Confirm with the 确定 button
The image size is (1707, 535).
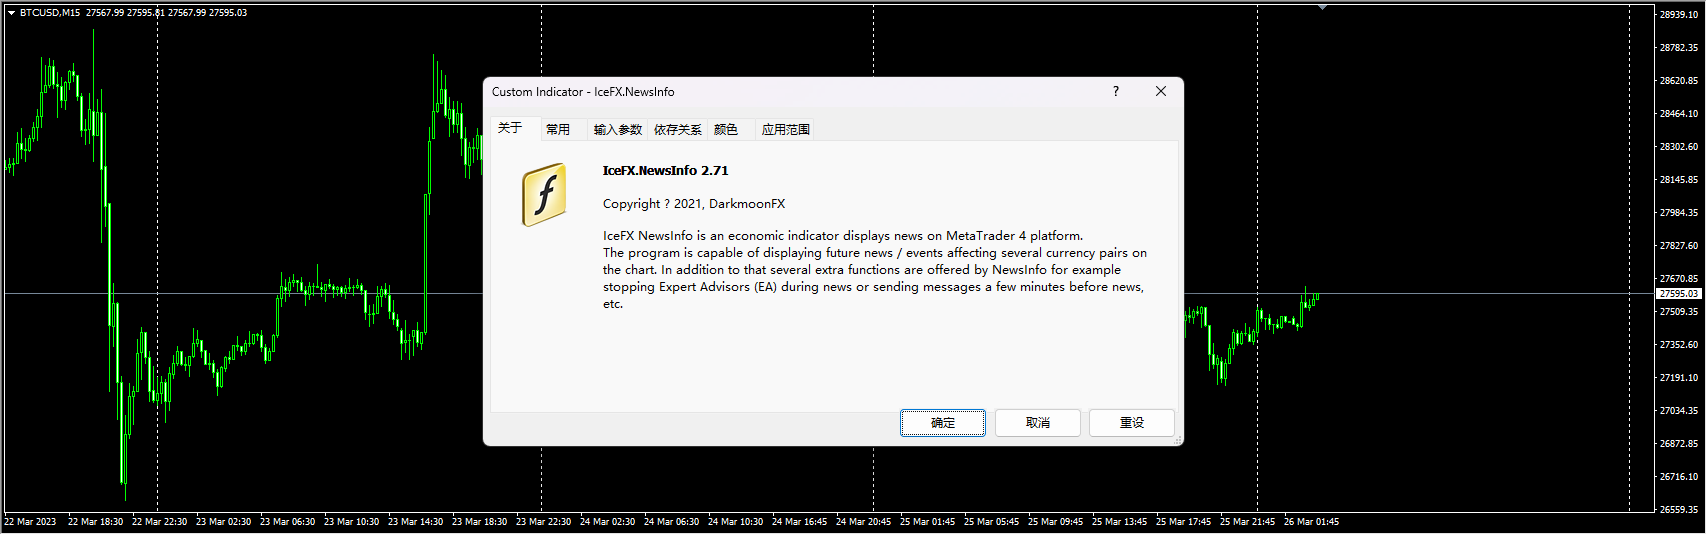tap(943, 423)
